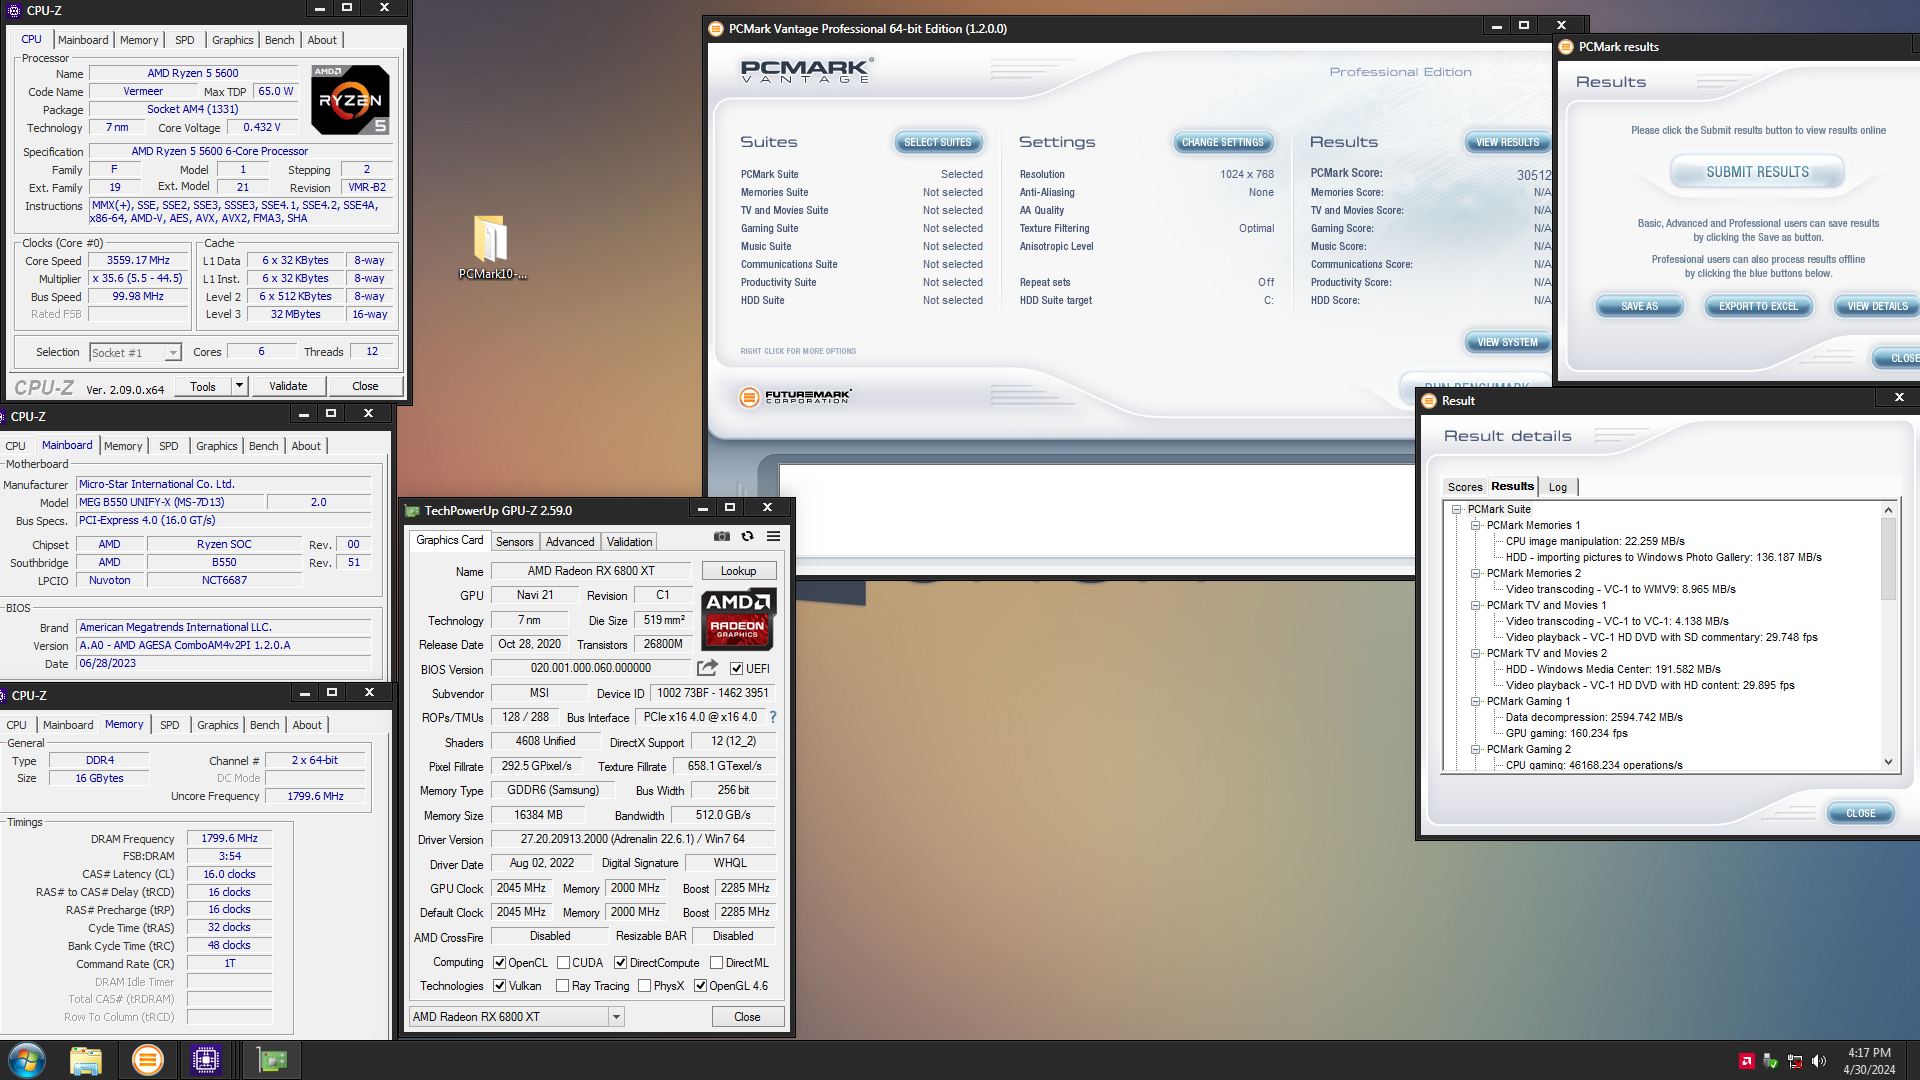Click the Result details tree scrollbar thumb
The image size is (1920, 1080).
(x=1888, y=560)
